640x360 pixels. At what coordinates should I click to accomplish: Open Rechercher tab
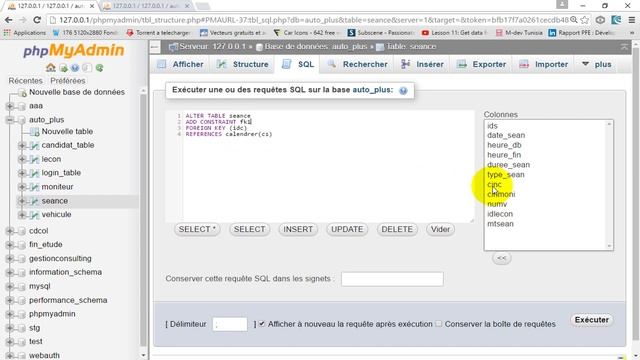tap(358, 64)
